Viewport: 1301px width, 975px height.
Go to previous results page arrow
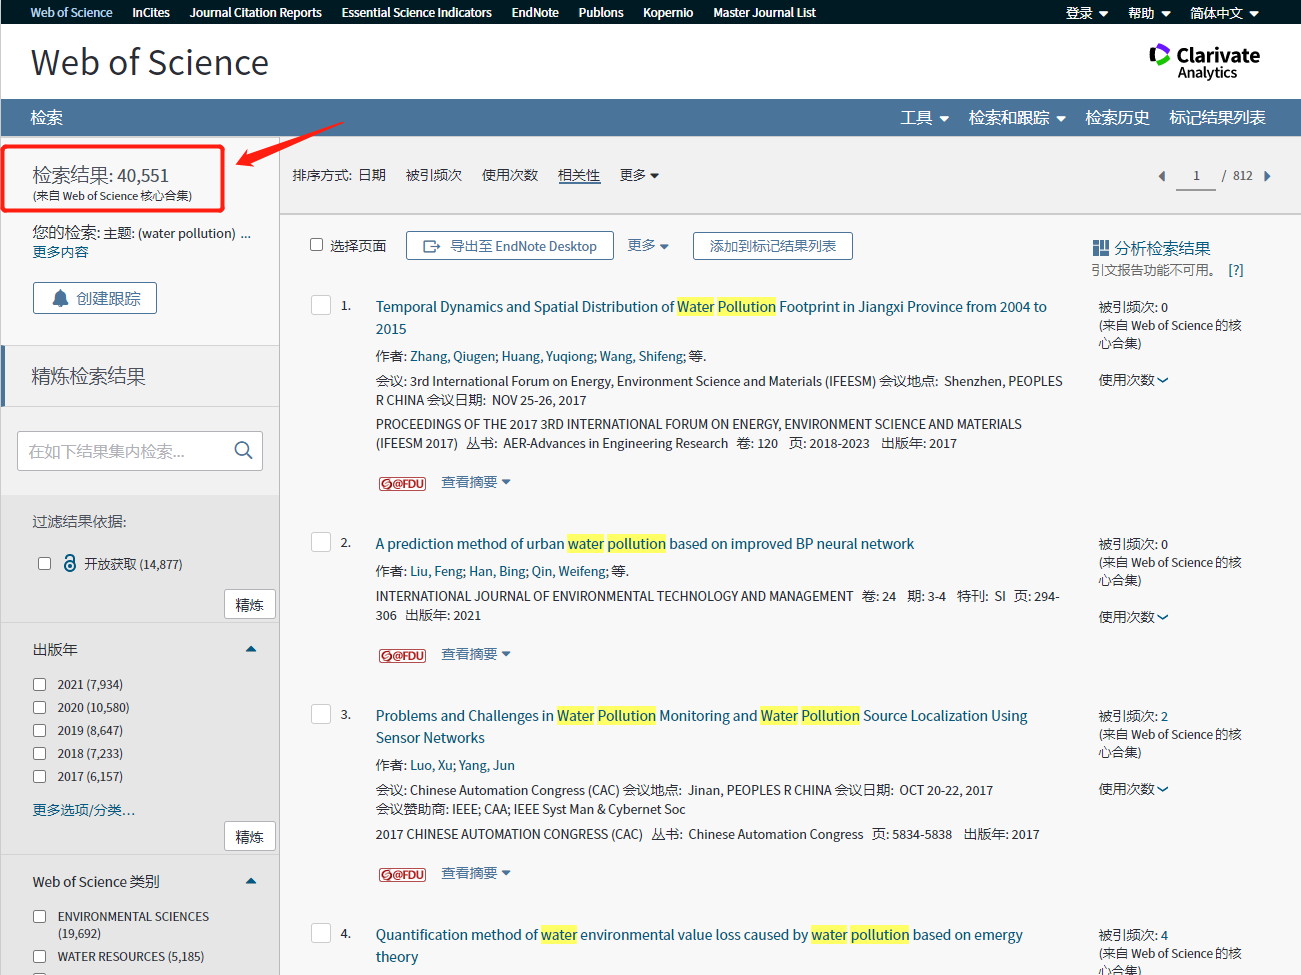[x=1162, y=176]
